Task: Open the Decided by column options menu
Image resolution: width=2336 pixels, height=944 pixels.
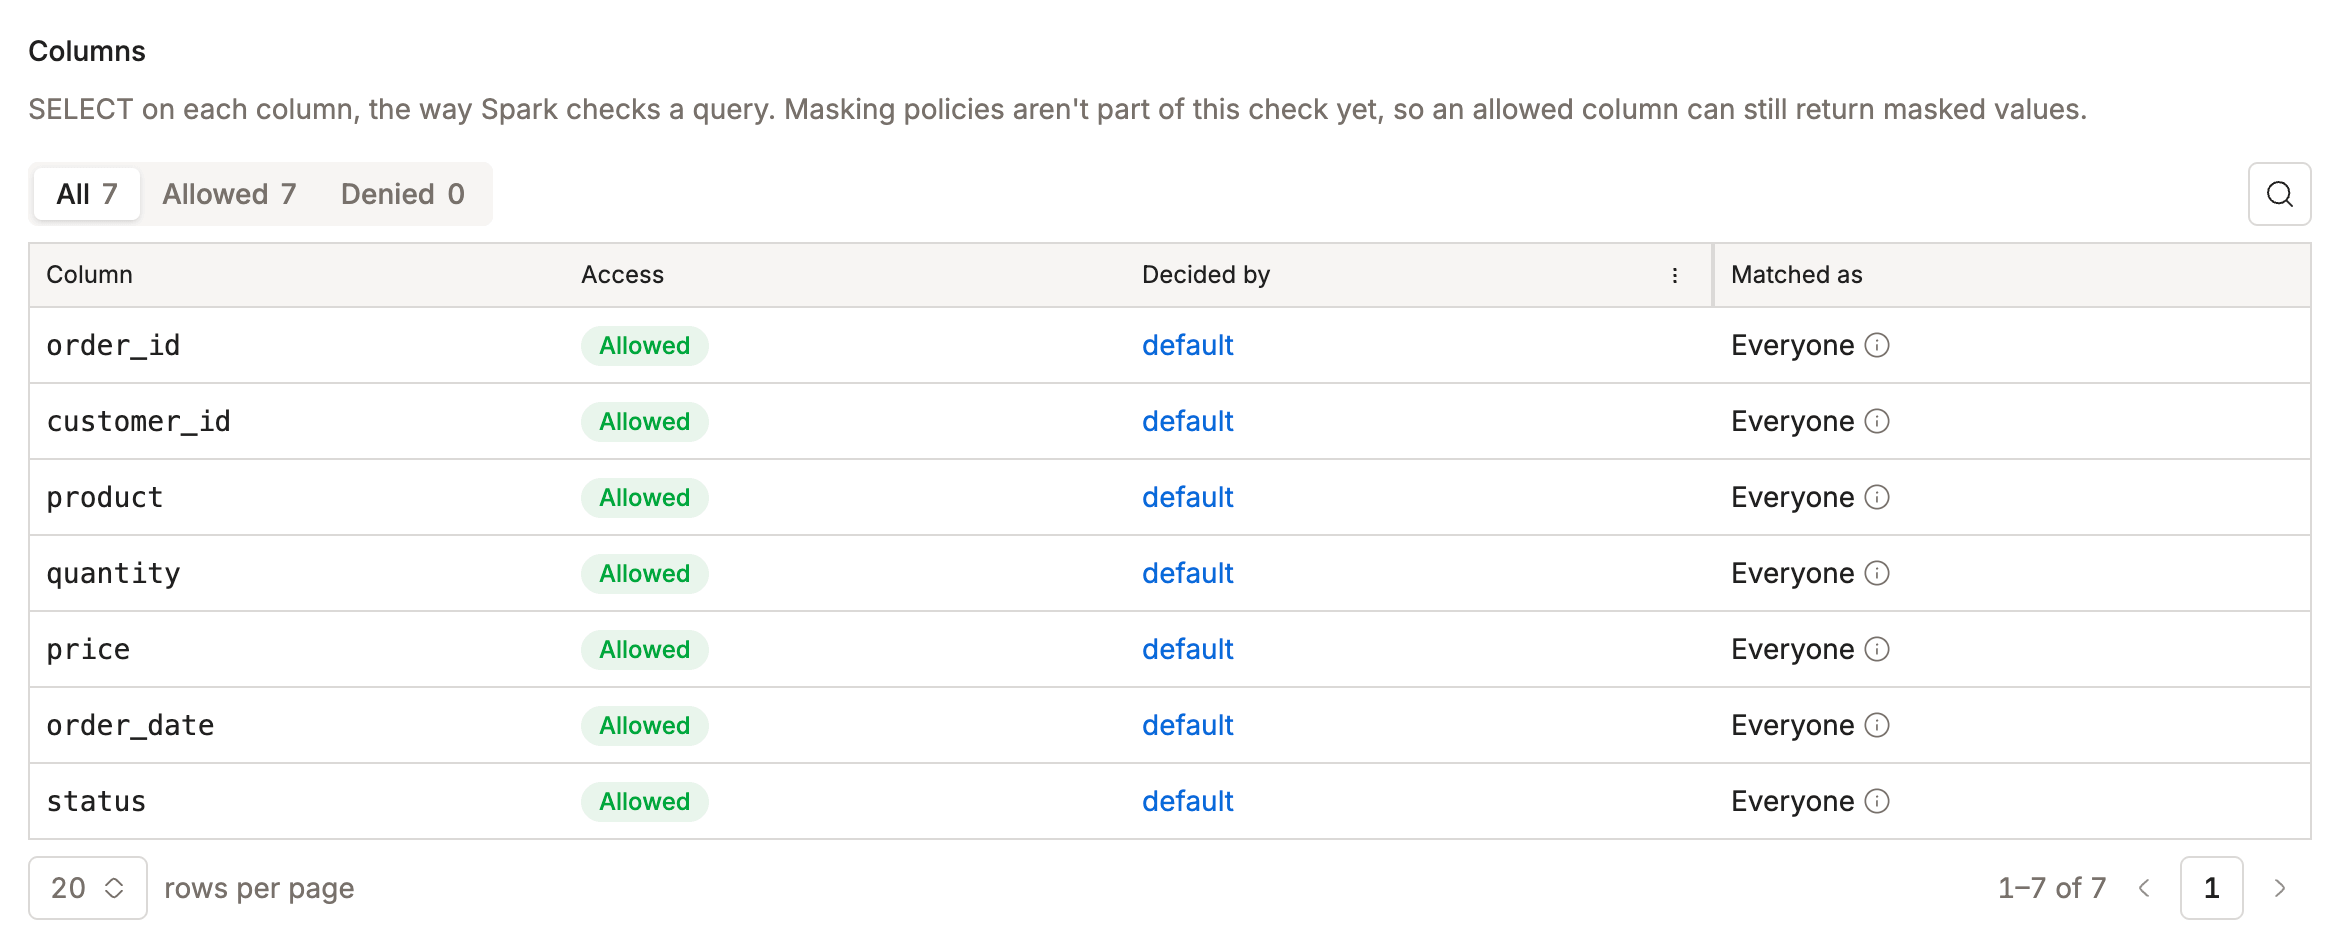Action: tap(1675, 275)
